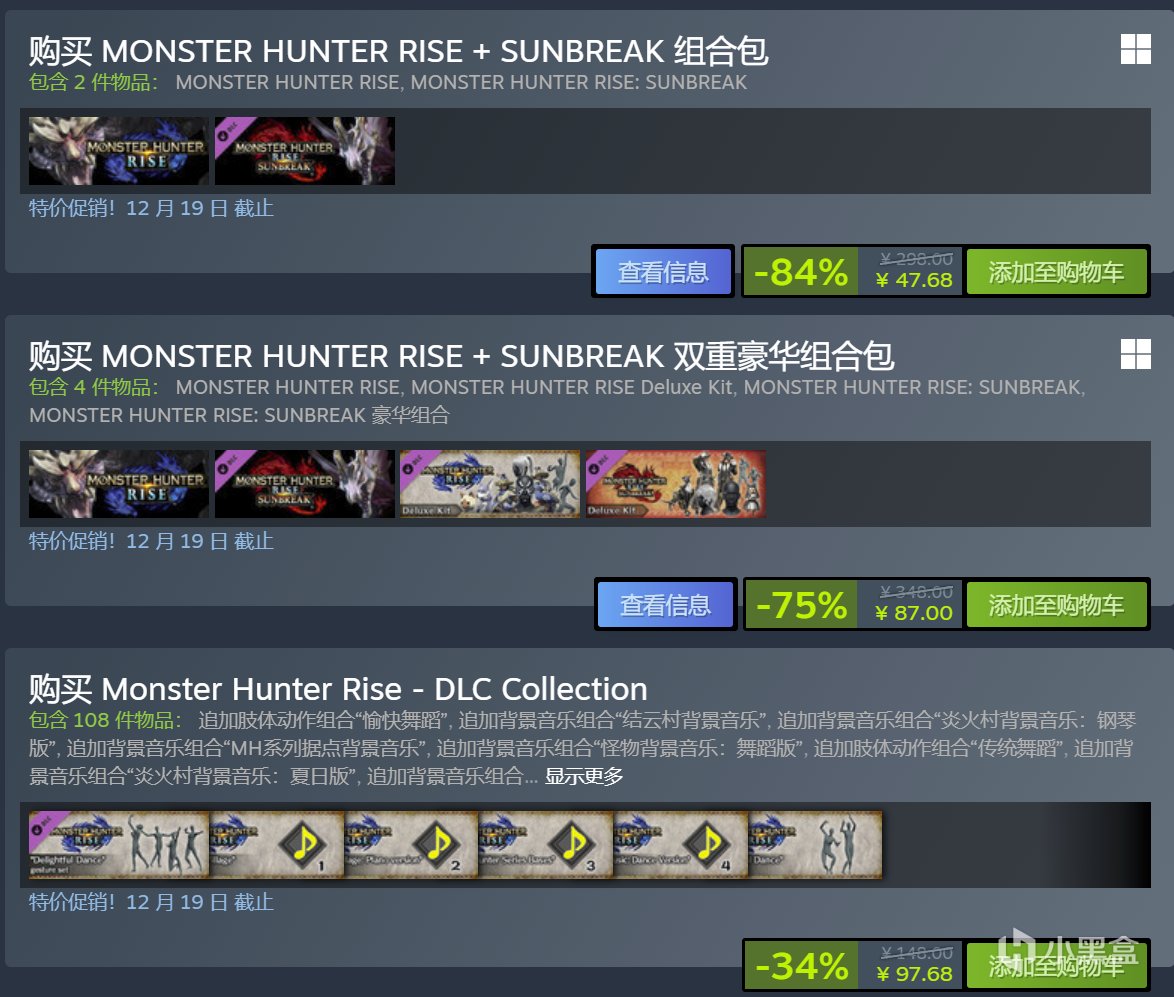Open music note thumbnail numbered 1

[276, 845]
